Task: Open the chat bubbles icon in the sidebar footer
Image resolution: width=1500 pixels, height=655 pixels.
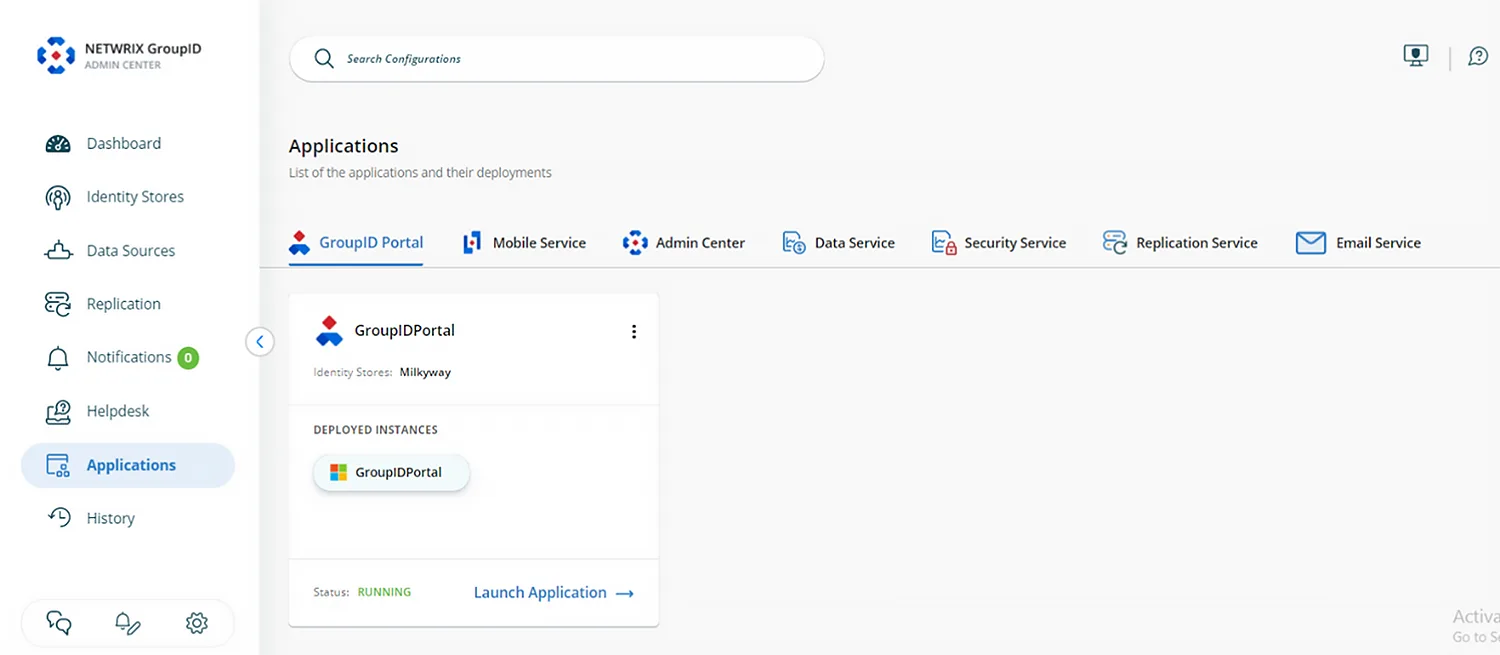Action: 59,623
